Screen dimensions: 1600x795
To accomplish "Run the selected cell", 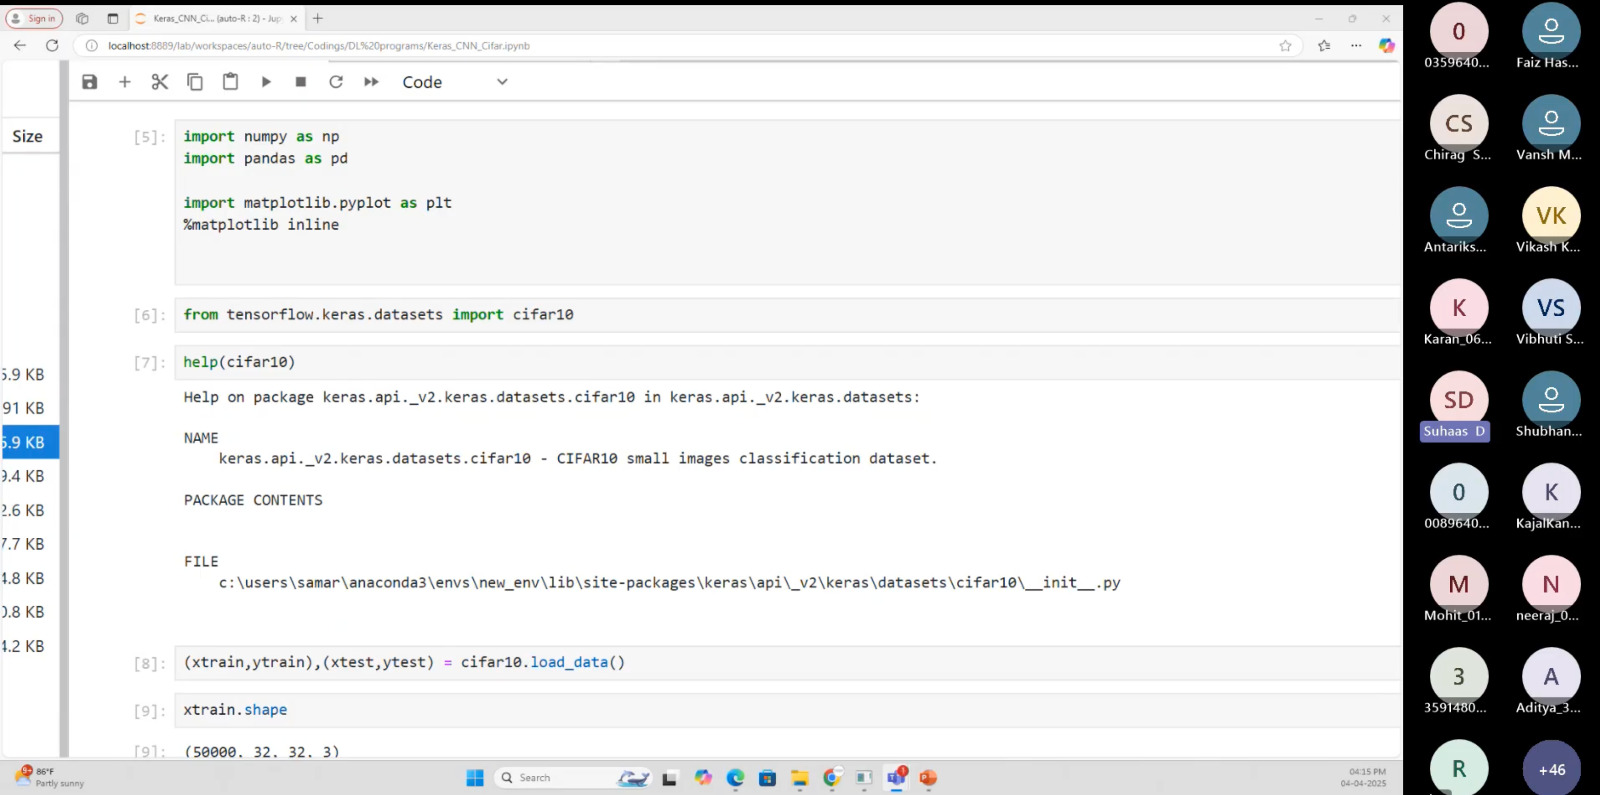I will coord(266,82).
